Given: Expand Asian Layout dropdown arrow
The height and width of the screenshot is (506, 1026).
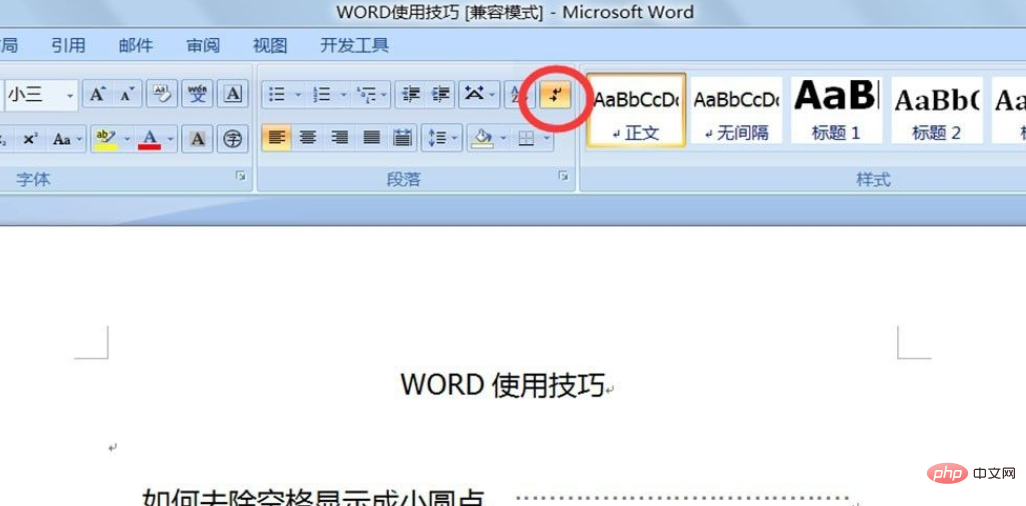Looking at the screenshot, I should point(493,95).
